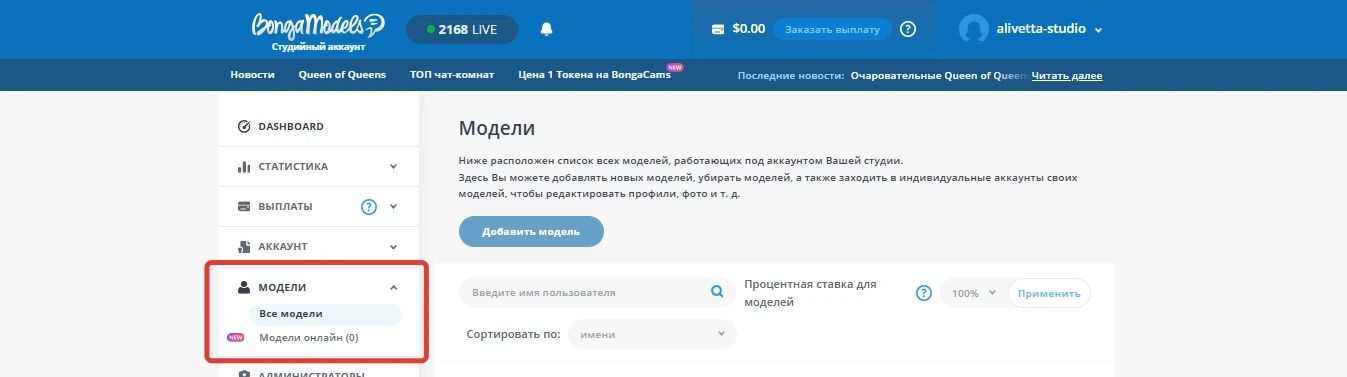Click the user avatar icon

point(974,29)
